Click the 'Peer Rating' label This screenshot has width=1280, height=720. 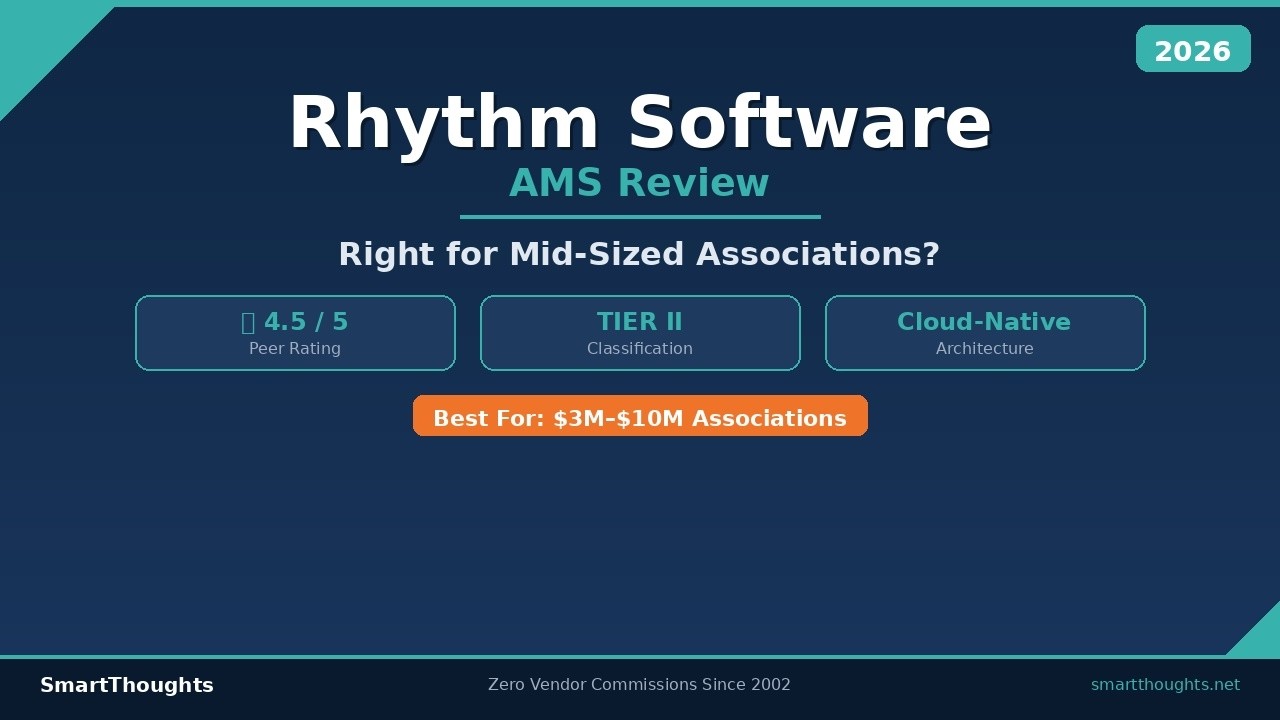click(x=295, y=349)
